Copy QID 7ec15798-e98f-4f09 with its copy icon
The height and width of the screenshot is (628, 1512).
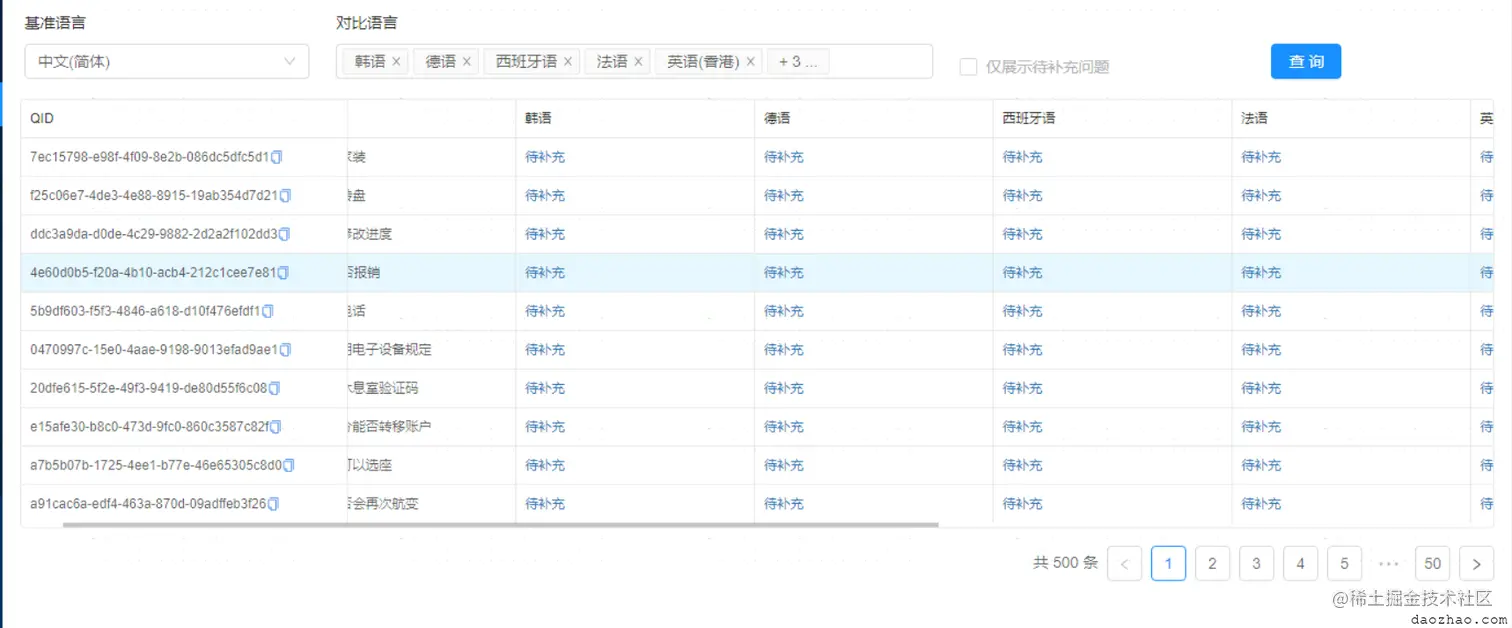[277, 157]
